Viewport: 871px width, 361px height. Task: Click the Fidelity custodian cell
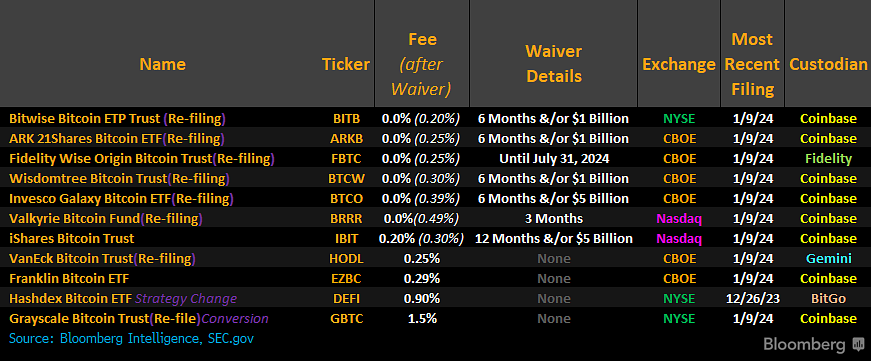tap(828, 158)
